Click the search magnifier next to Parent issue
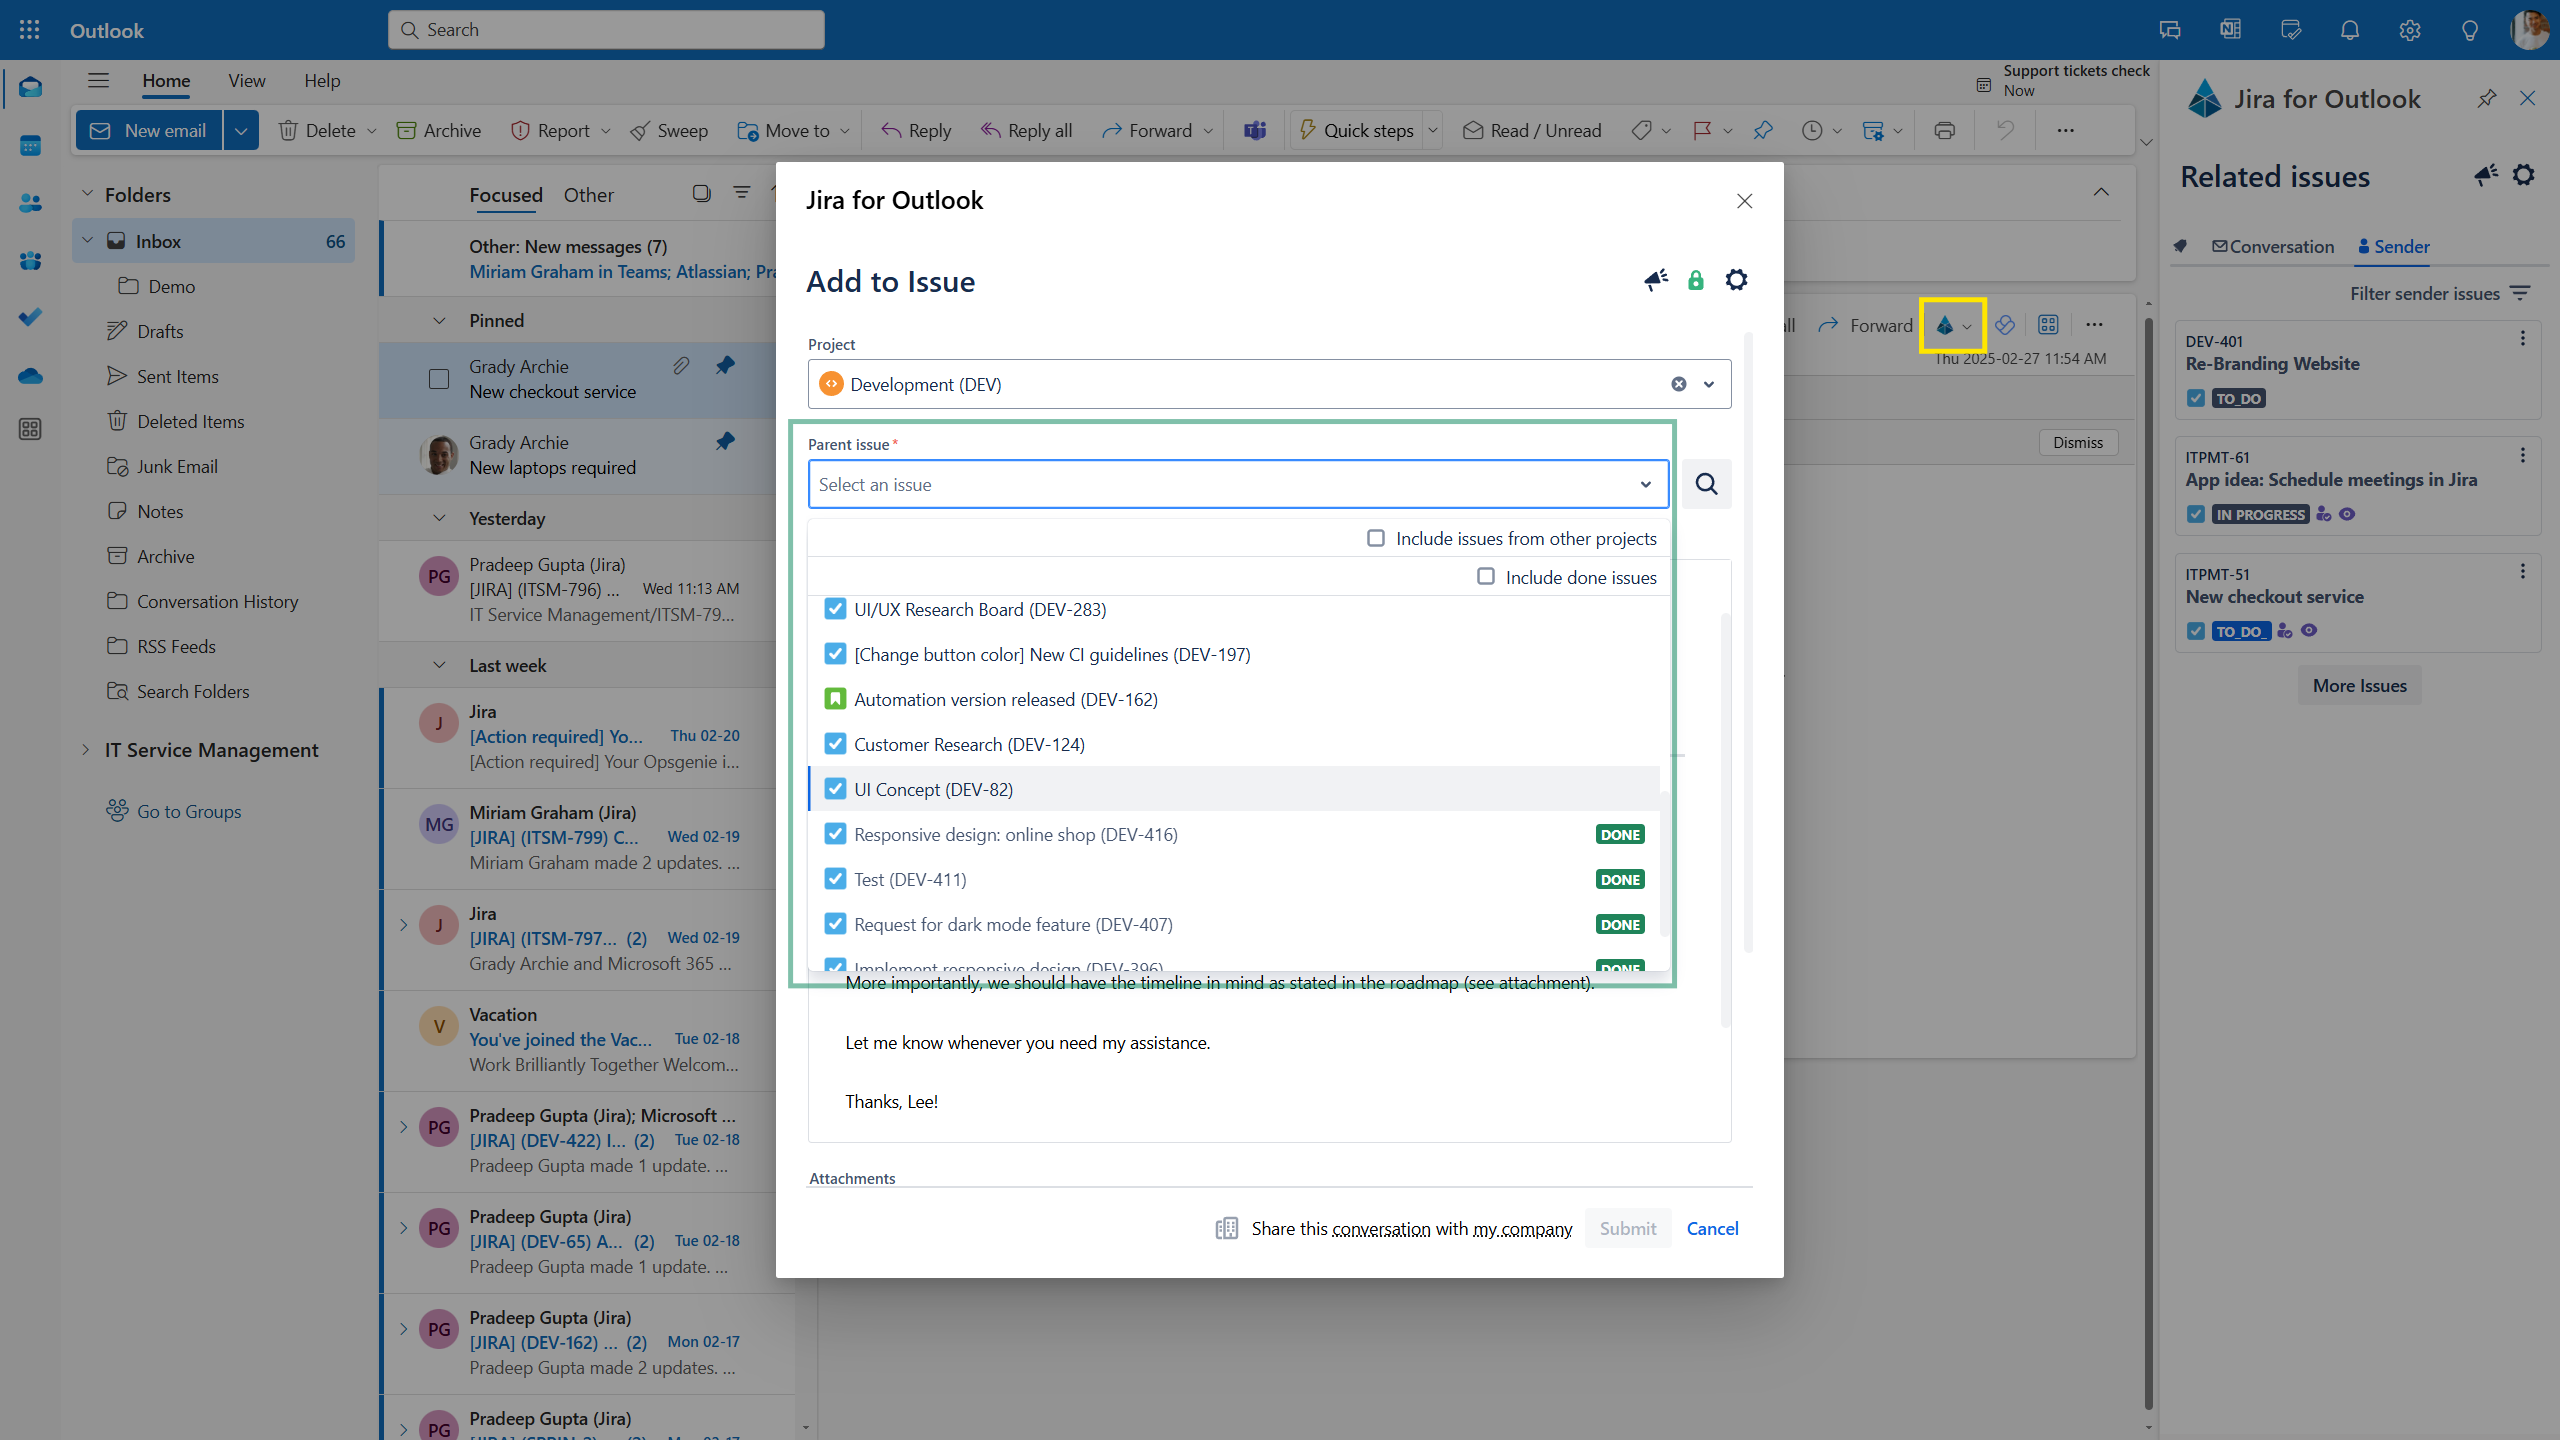2560x1440 pixels. [x=1706, y=484]
